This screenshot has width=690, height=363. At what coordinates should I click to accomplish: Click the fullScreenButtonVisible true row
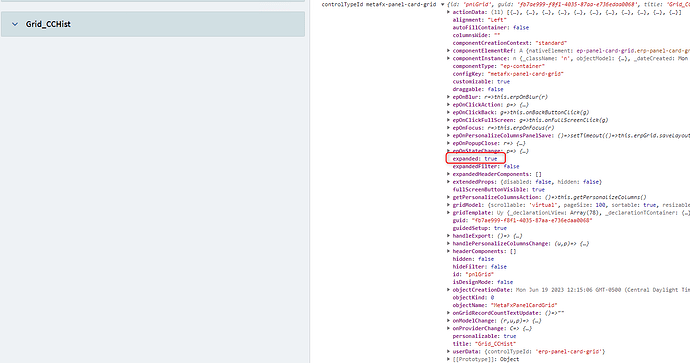tap(499, 190)
